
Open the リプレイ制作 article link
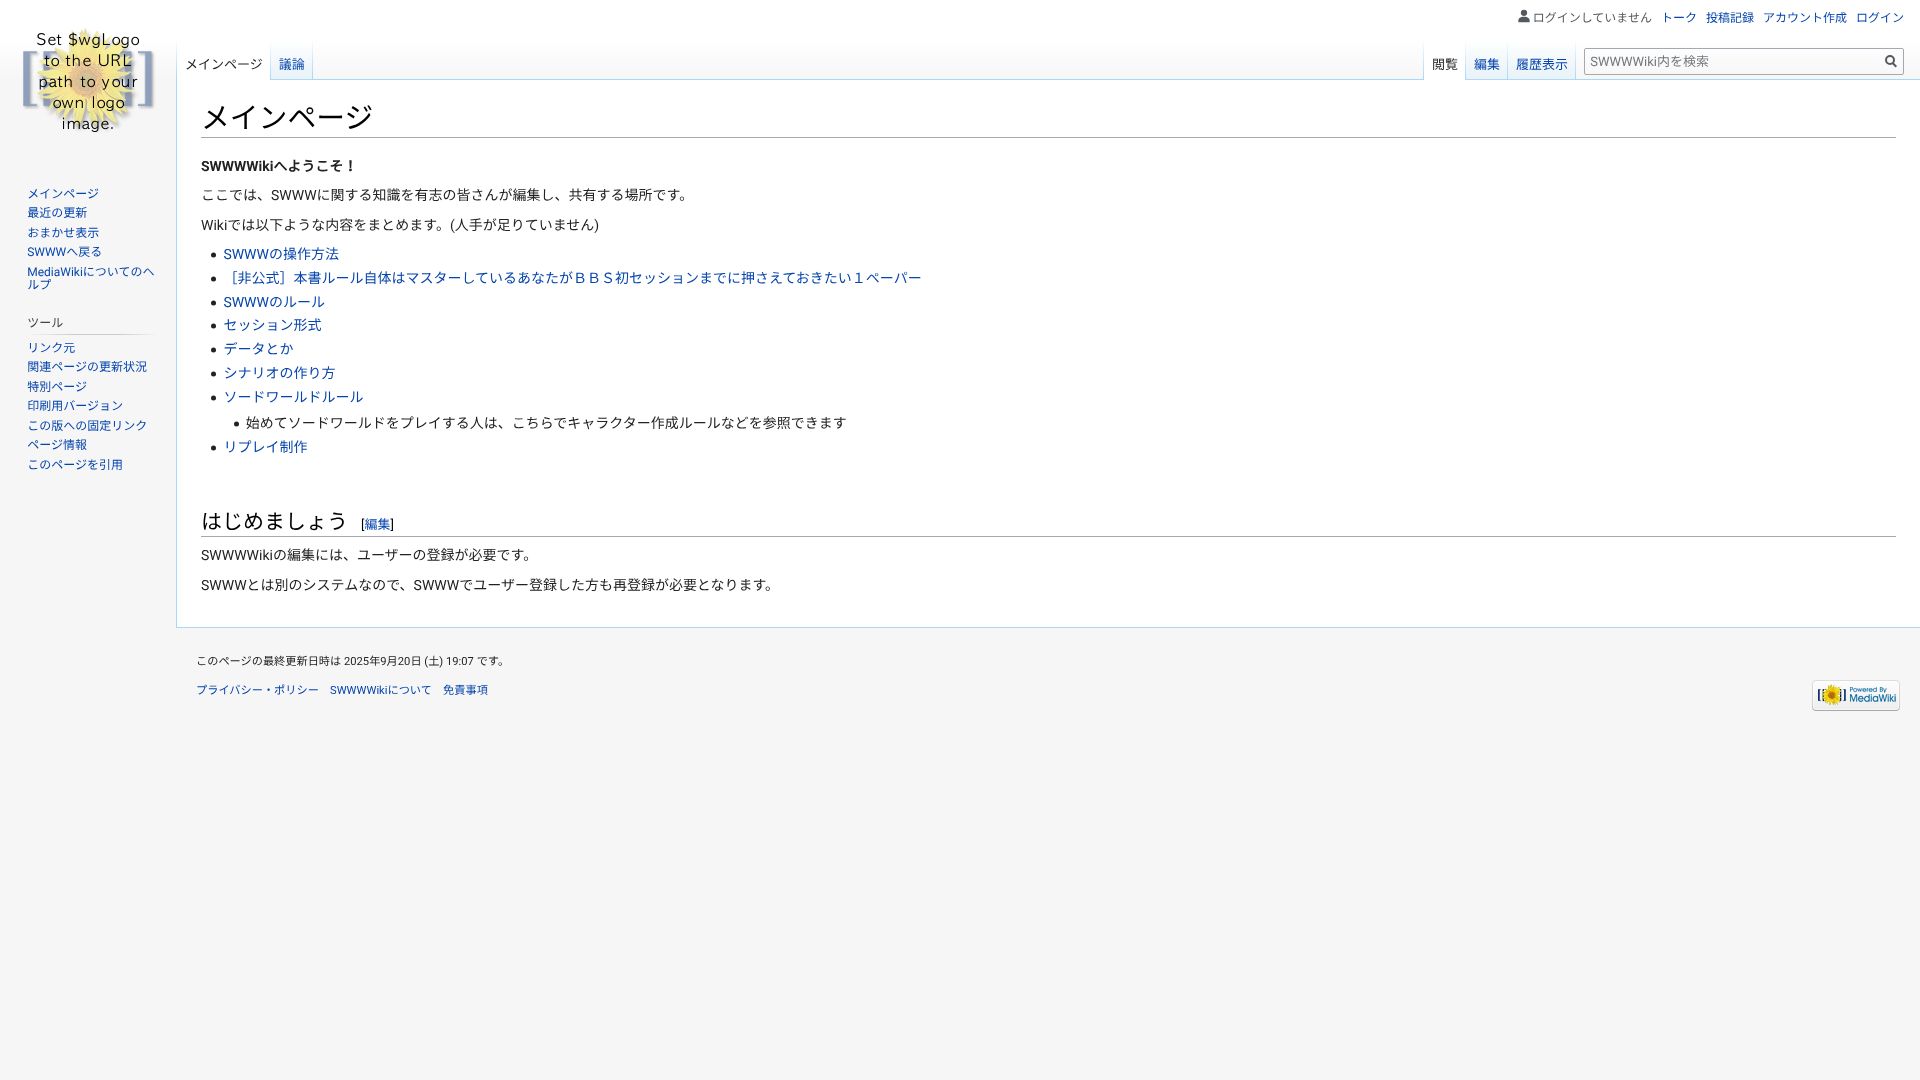tap(265, 447)
